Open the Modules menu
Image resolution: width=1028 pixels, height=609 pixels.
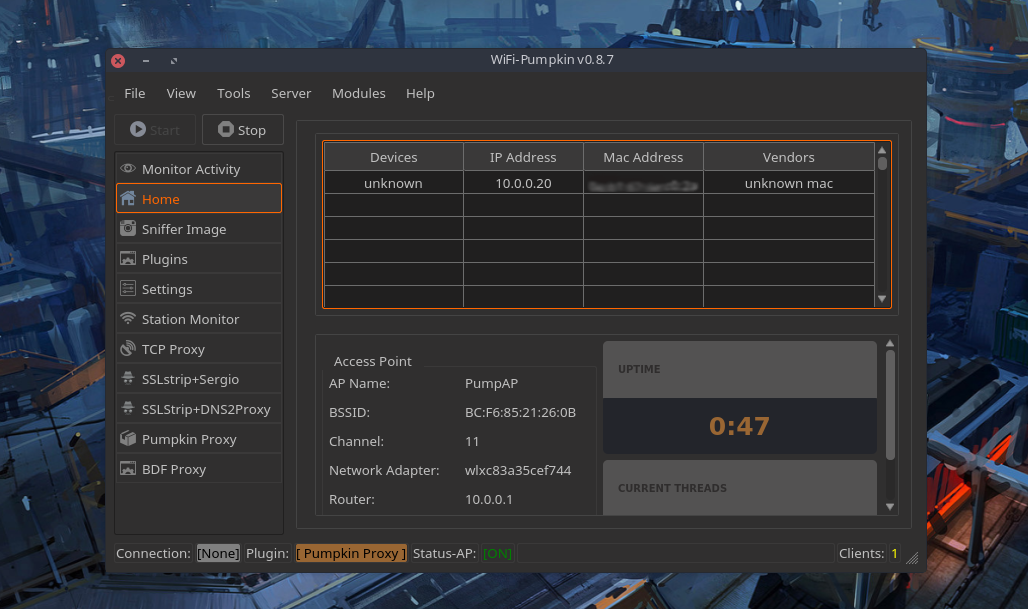pyautogui.click(x=359, y=94)
